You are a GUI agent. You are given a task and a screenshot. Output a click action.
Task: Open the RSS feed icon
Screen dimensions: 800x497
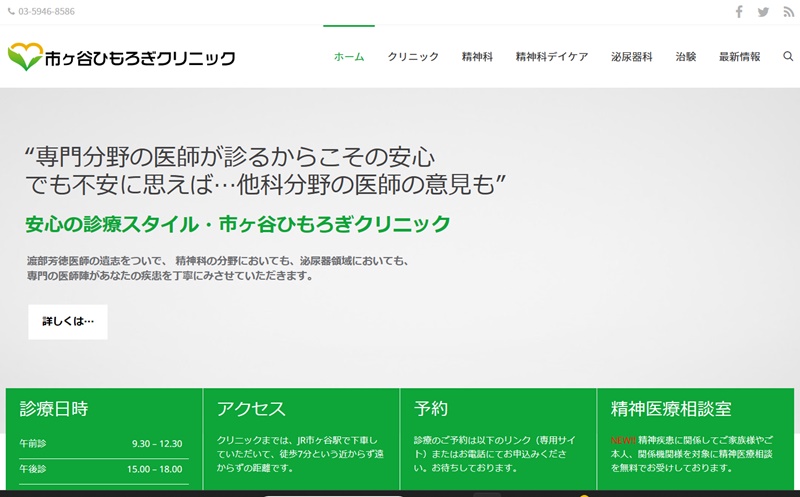788,12
